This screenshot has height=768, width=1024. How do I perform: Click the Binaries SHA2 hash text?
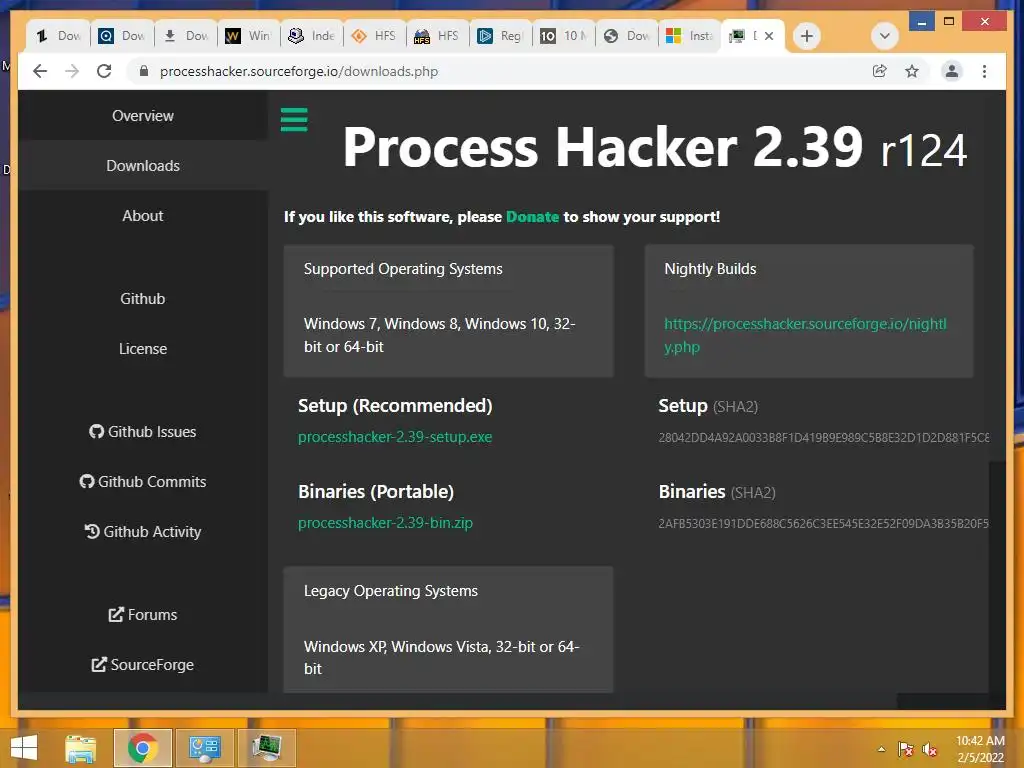(x=824, y=524)
